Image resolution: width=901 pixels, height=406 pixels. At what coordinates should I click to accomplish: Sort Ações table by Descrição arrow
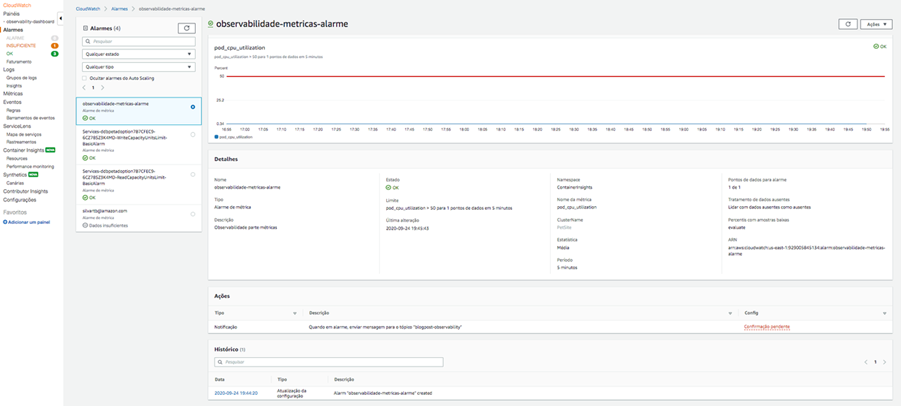click(x=731, y=314)
